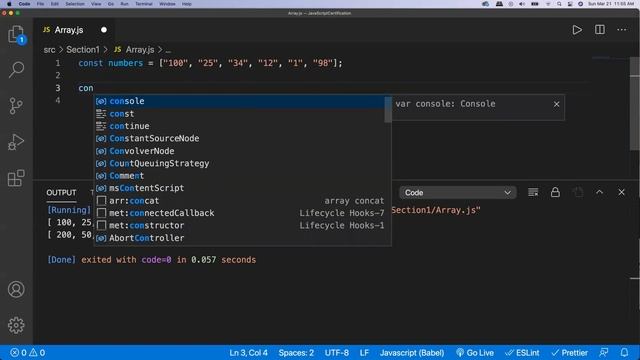Click line number 3 in the gutter
Screen dimensions: 640x360
tap(58, 88)
